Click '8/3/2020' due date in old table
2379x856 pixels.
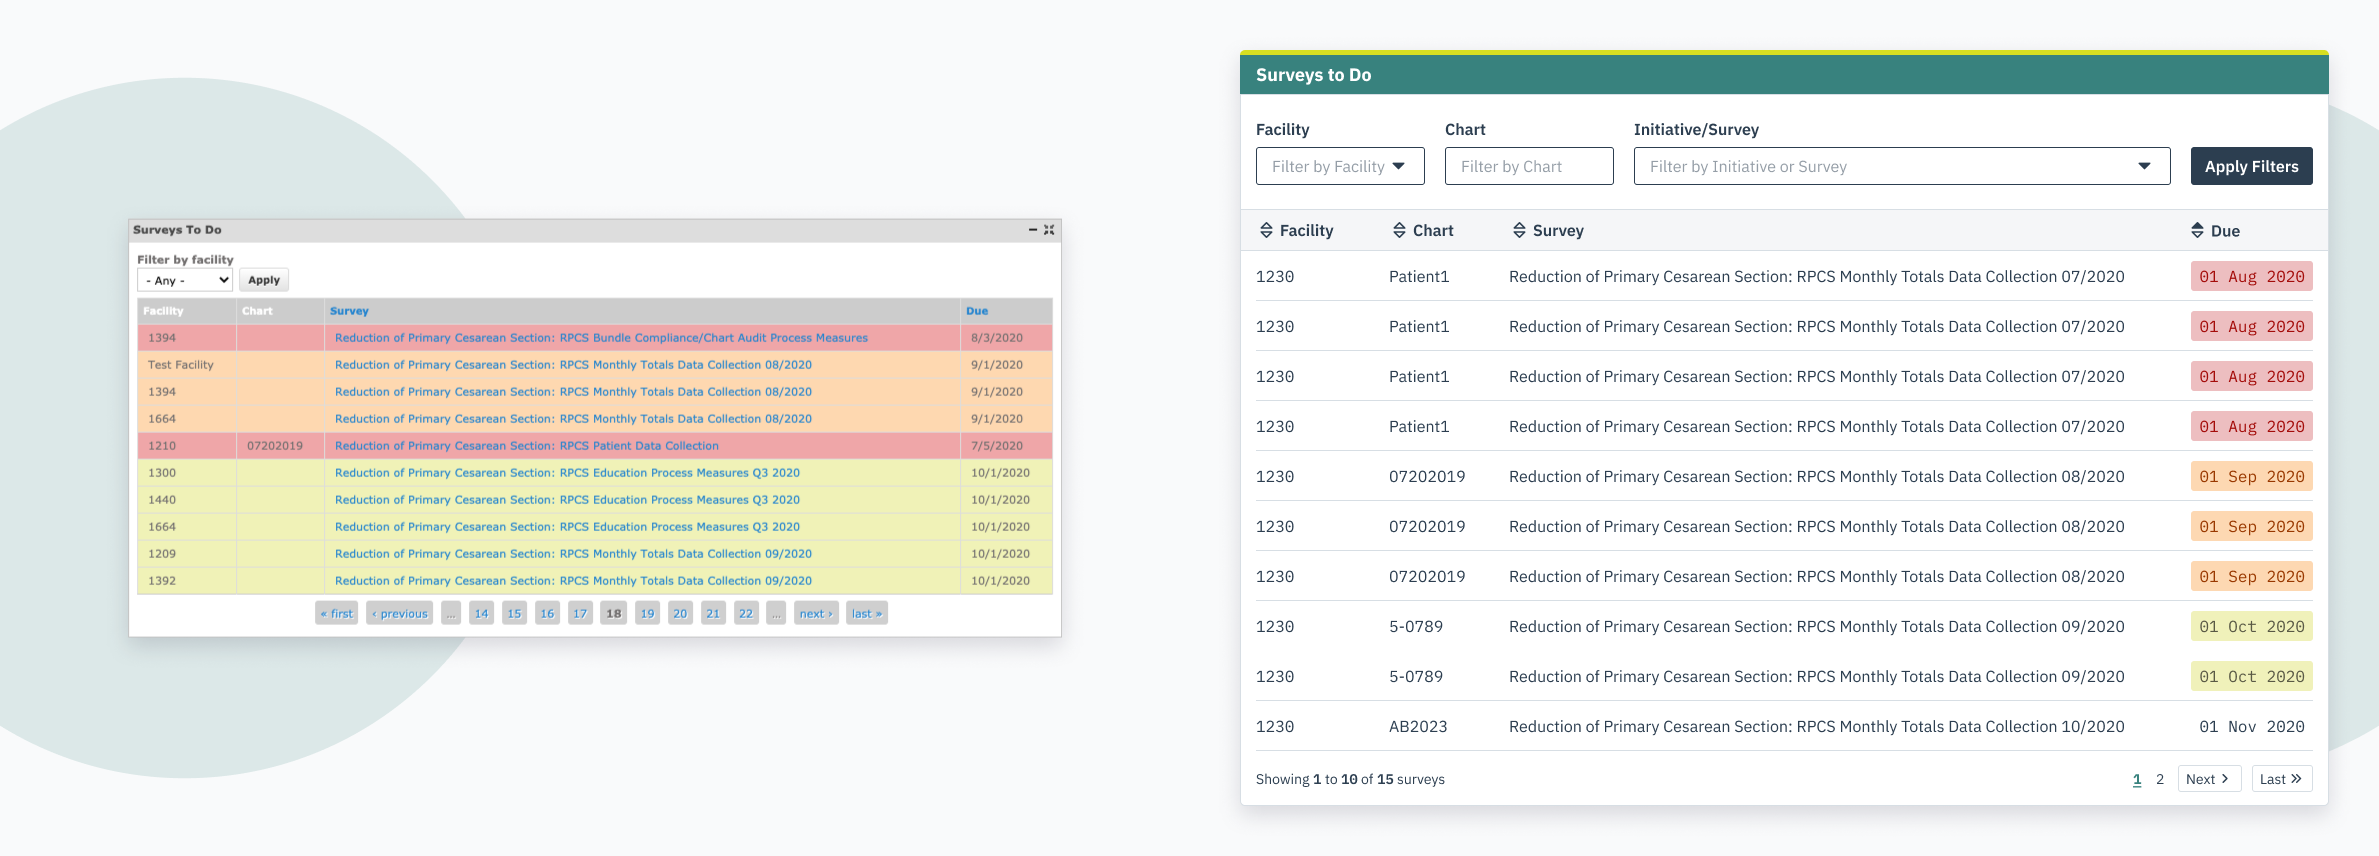997,338
